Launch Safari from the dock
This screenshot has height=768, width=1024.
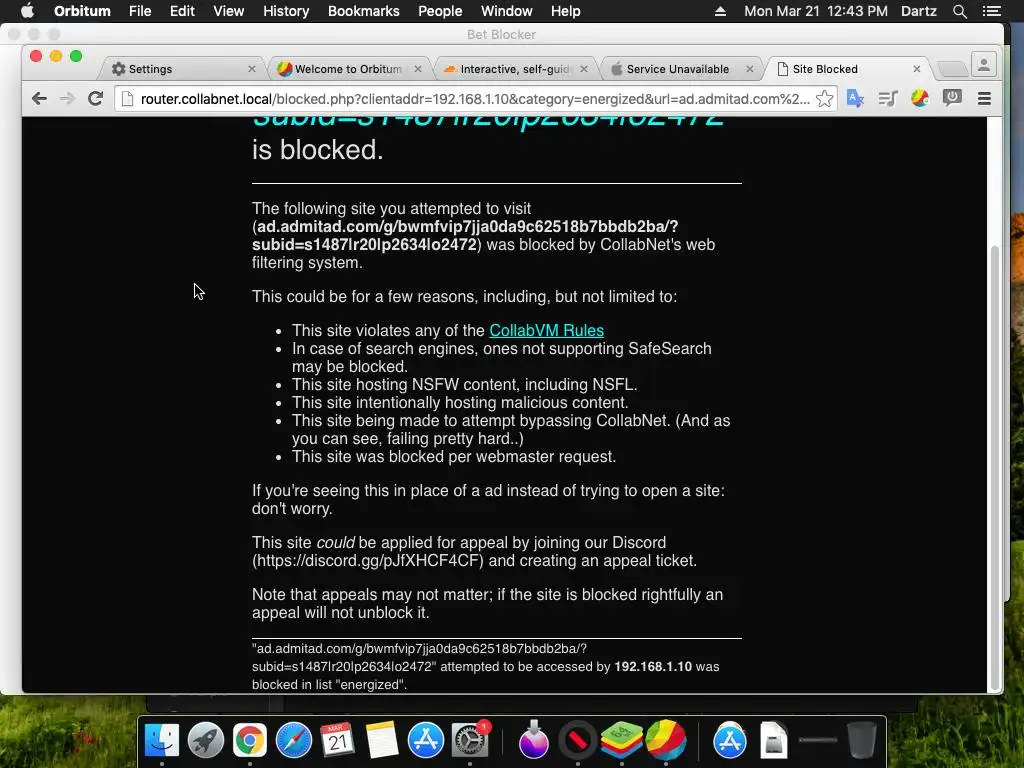tap(294, 741)
